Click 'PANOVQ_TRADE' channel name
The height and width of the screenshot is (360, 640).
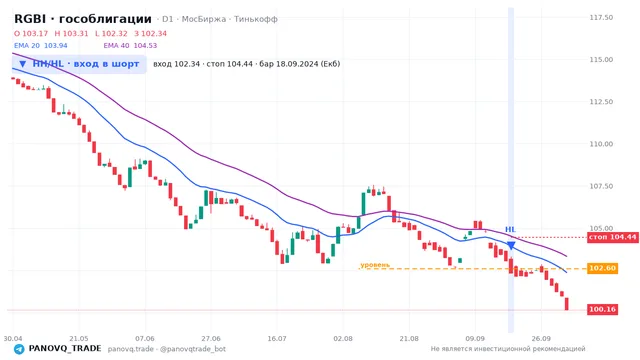(65, 349)
